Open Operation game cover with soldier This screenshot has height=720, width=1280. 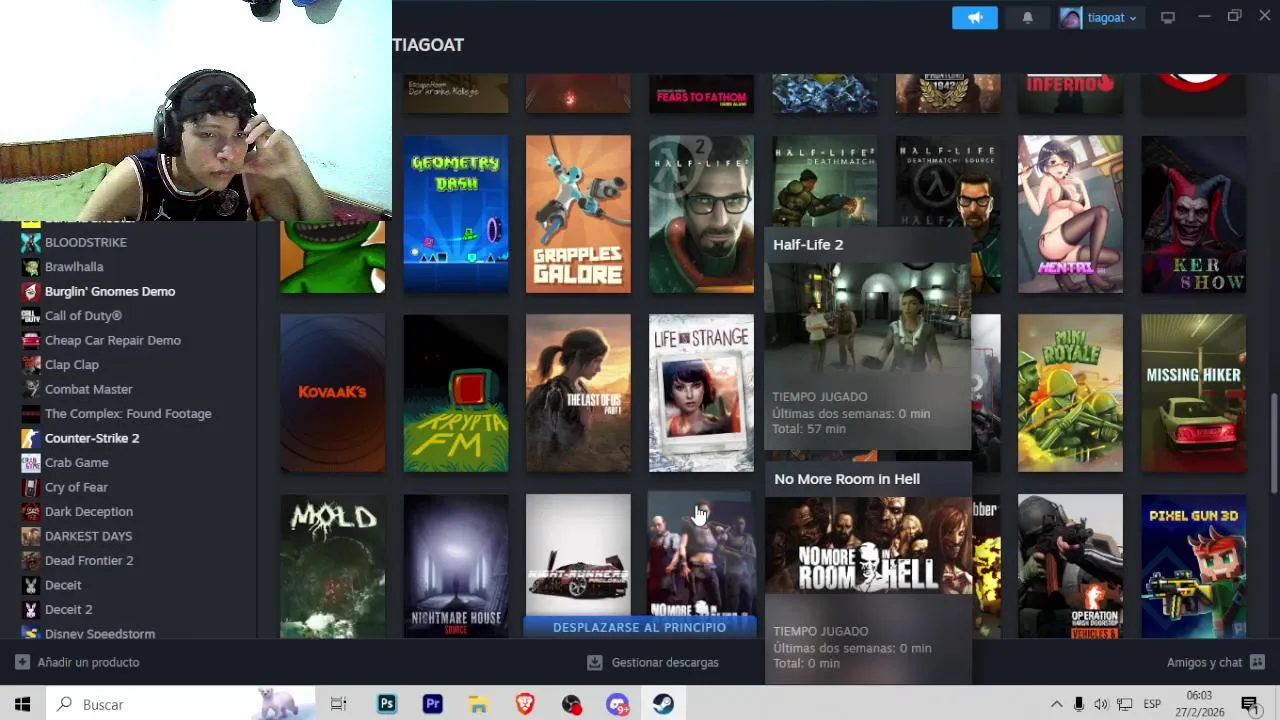1070,566
